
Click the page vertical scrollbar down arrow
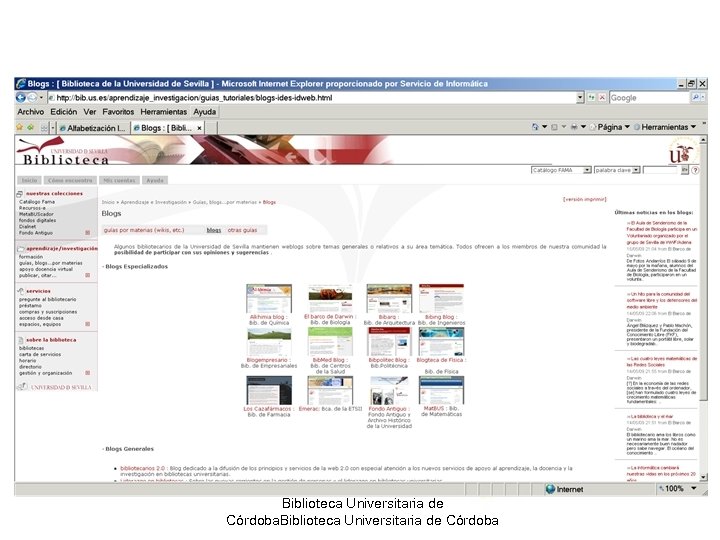[703, 478]
